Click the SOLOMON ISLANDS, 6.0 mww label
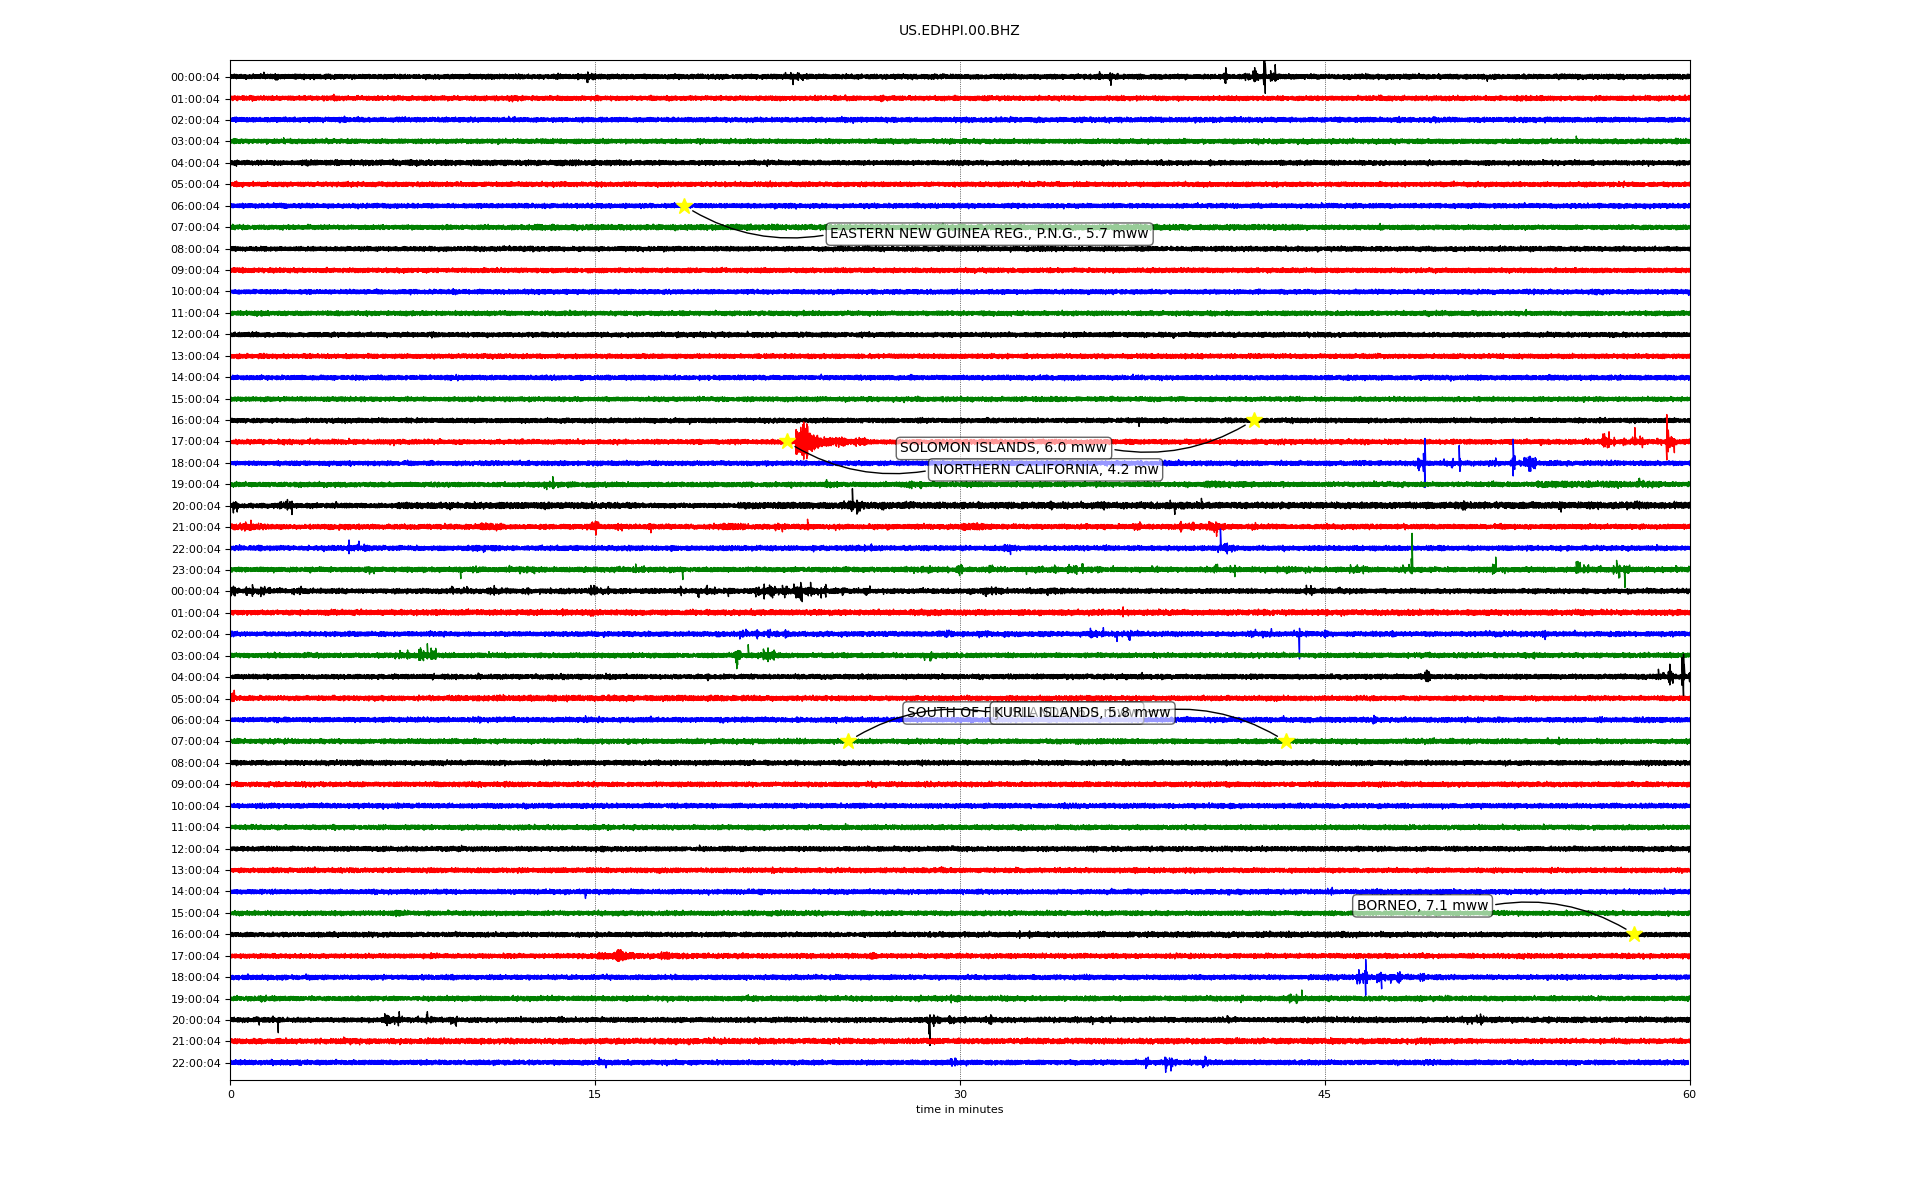 click(x=1002, y=448)
